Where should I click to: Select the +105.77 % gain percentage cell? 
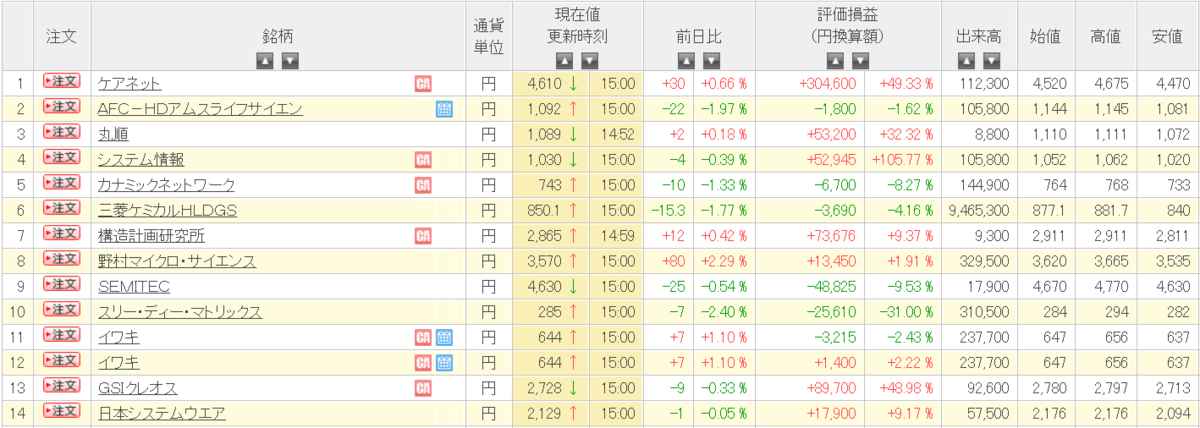pyautogui.click(x=905, y=160)
